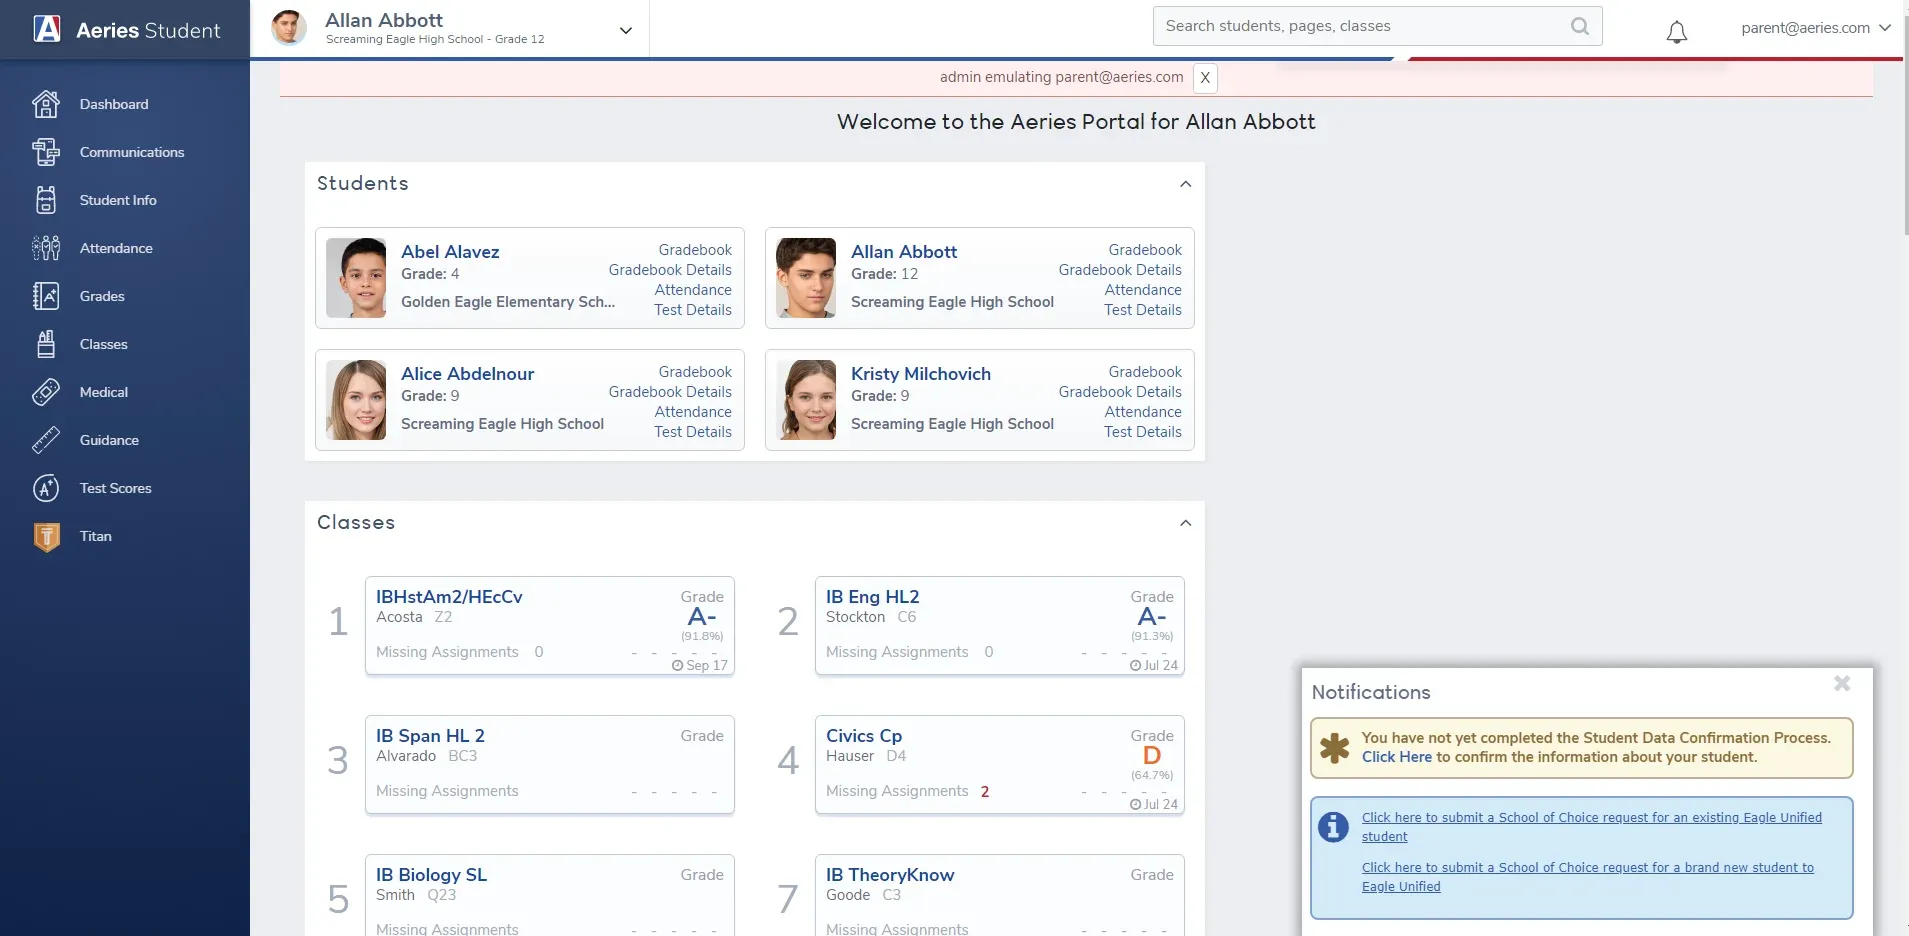Open the Titan shield icon

(x=46, y=537)
